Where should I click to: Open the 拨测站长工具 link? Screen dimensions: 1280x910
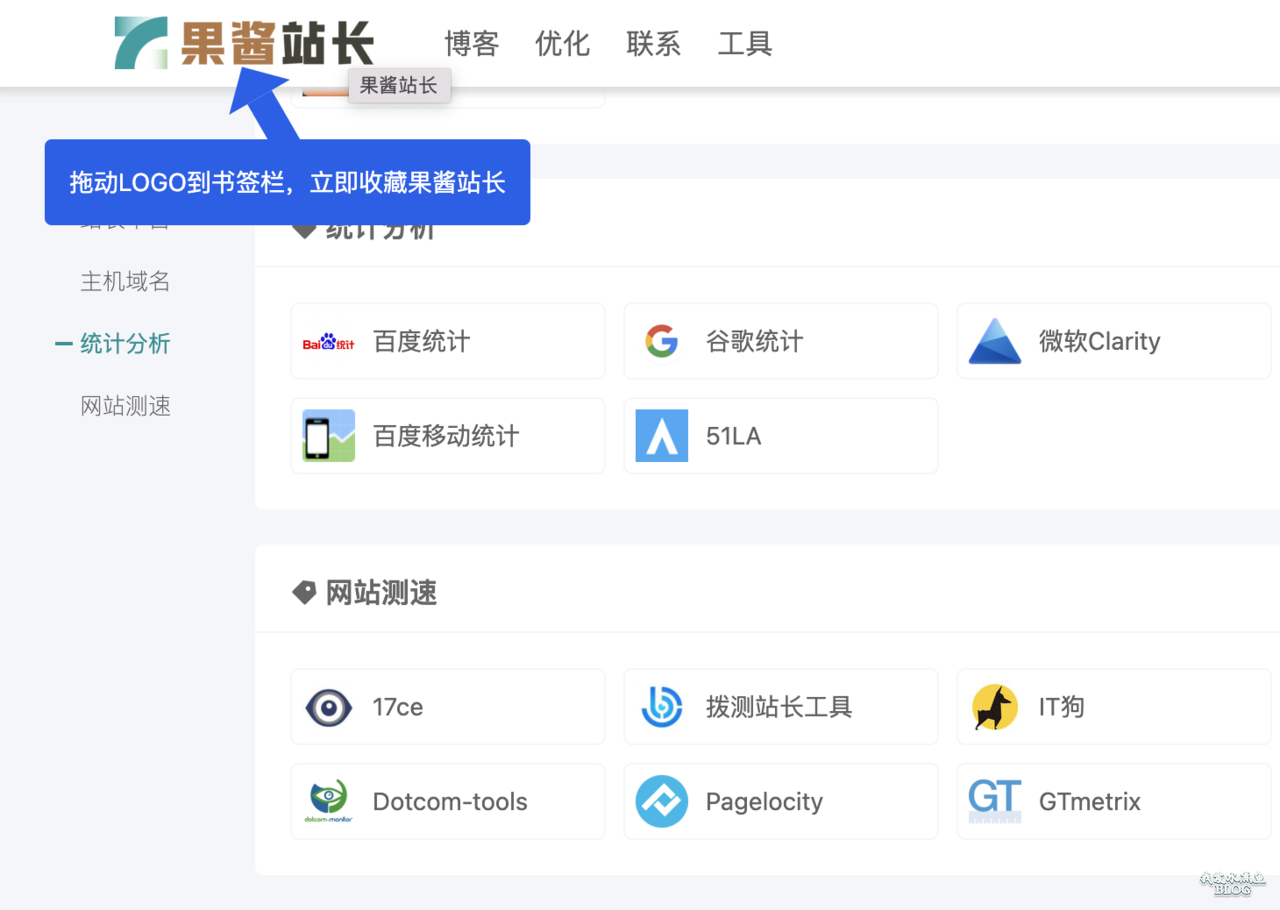pos(779,707)
